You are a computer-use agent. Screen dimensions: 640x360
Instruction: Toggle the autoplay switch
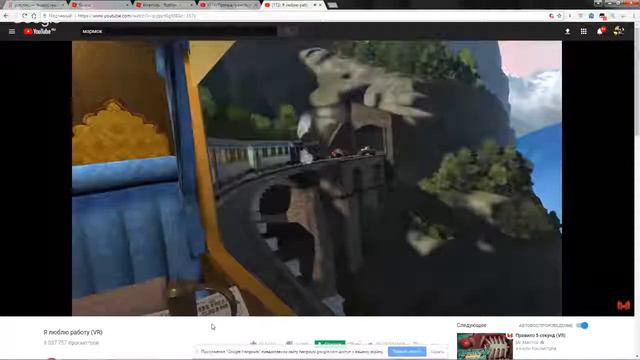[x=582, y=325]
